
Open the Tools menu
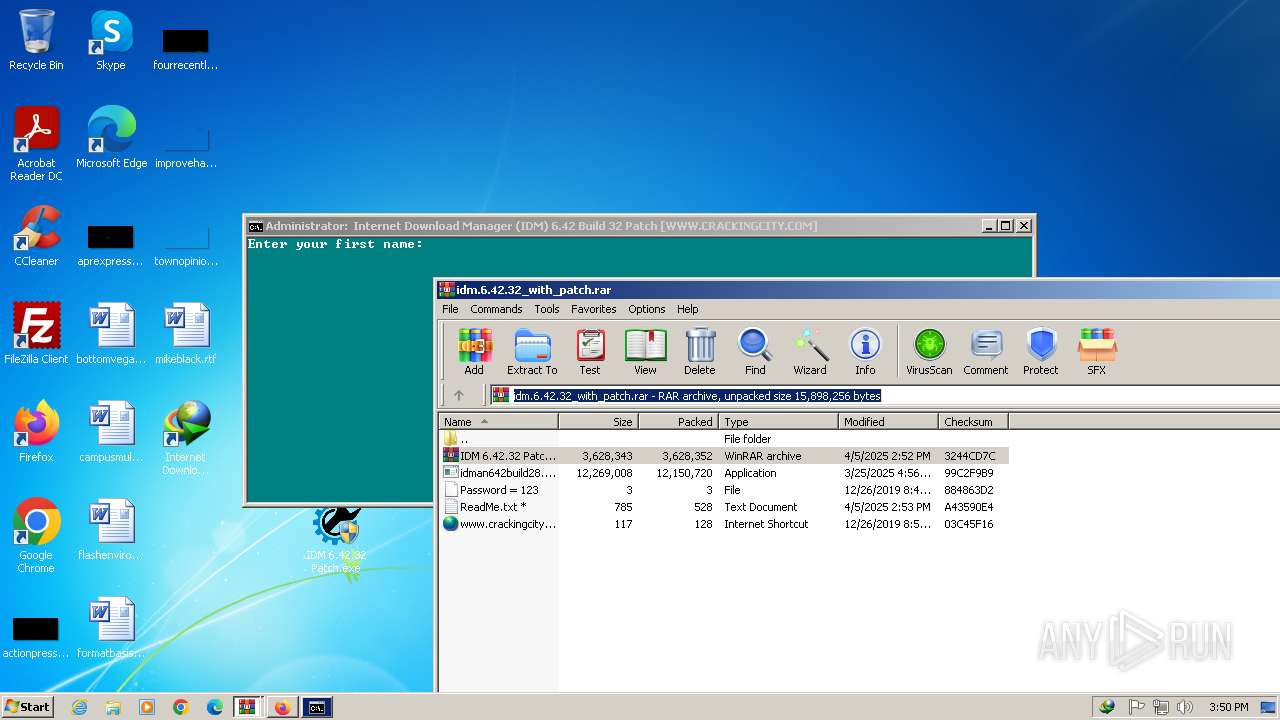tap(547, 309)
